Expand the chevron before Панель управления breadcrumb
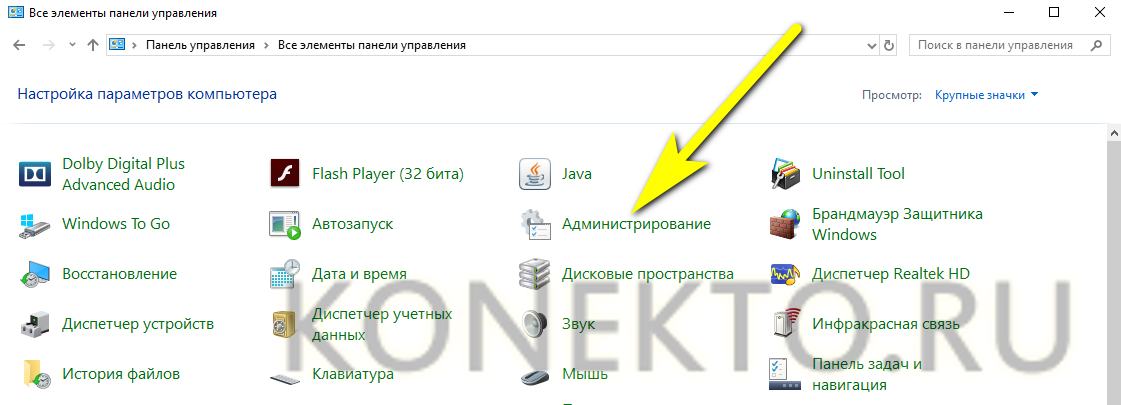 point(134,45)
